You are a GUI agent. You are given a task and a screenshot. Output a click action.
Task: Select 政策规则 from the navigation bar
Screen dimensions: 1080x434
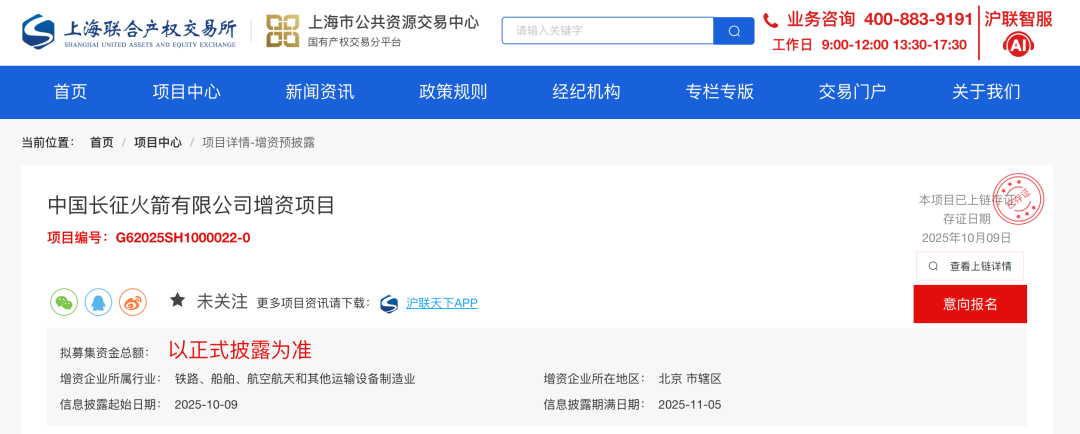tap(453, 92)
